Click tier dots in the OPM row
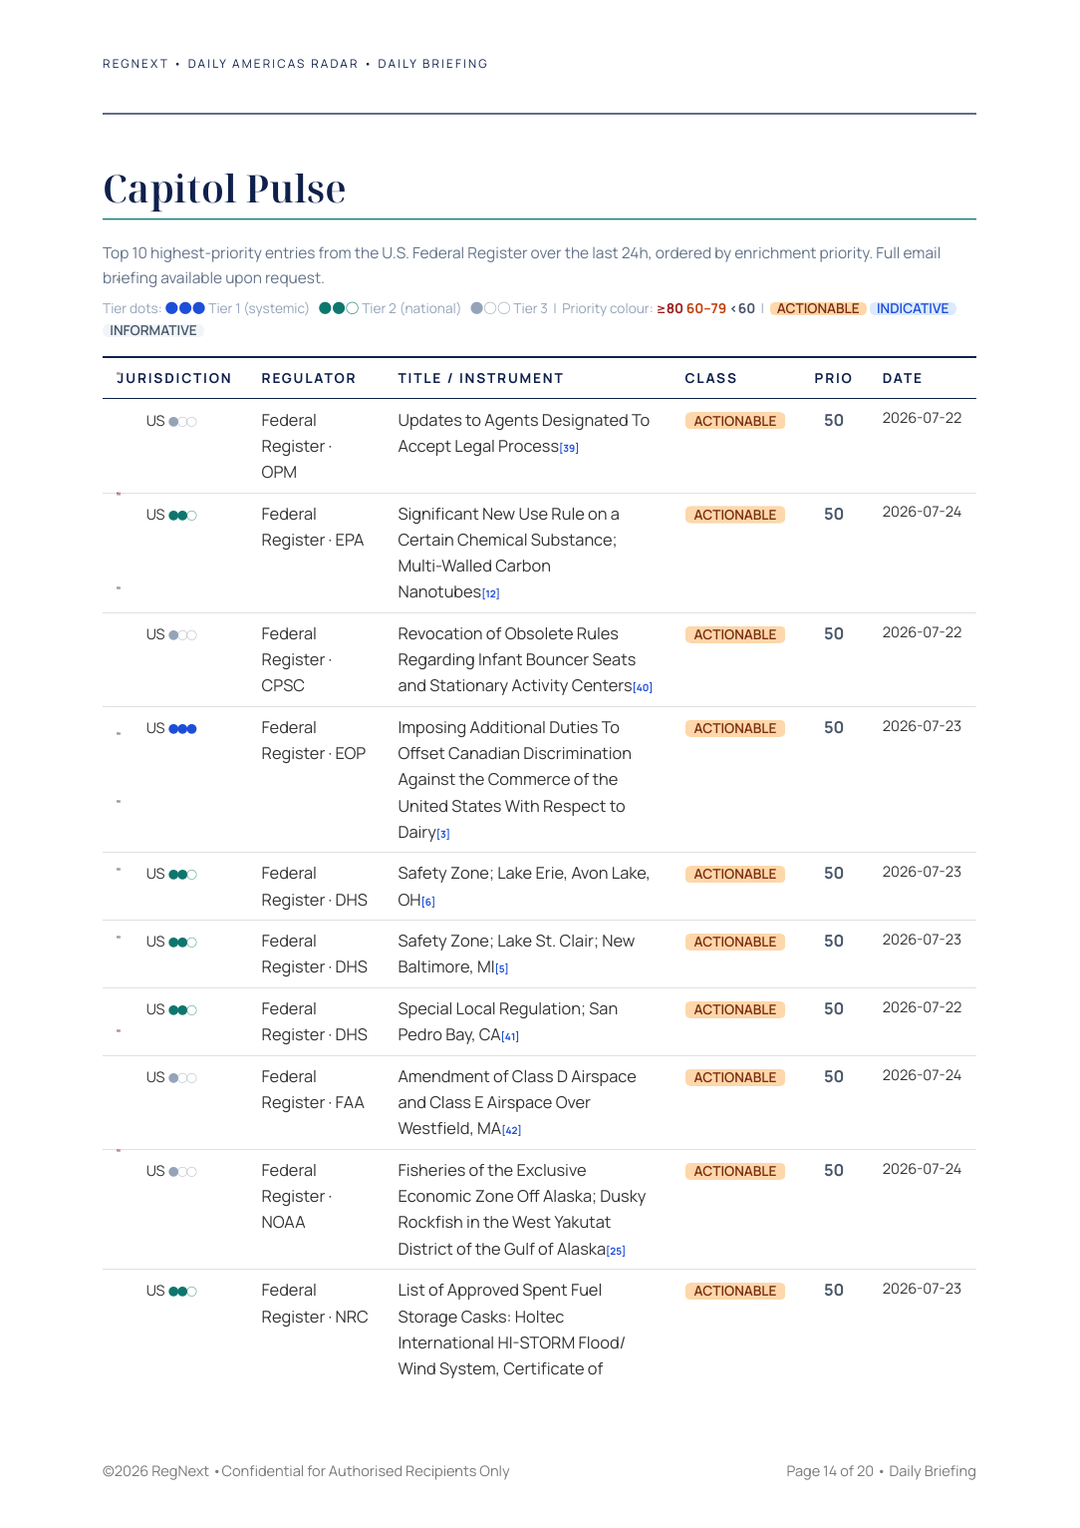 click(x=183, y=422)
